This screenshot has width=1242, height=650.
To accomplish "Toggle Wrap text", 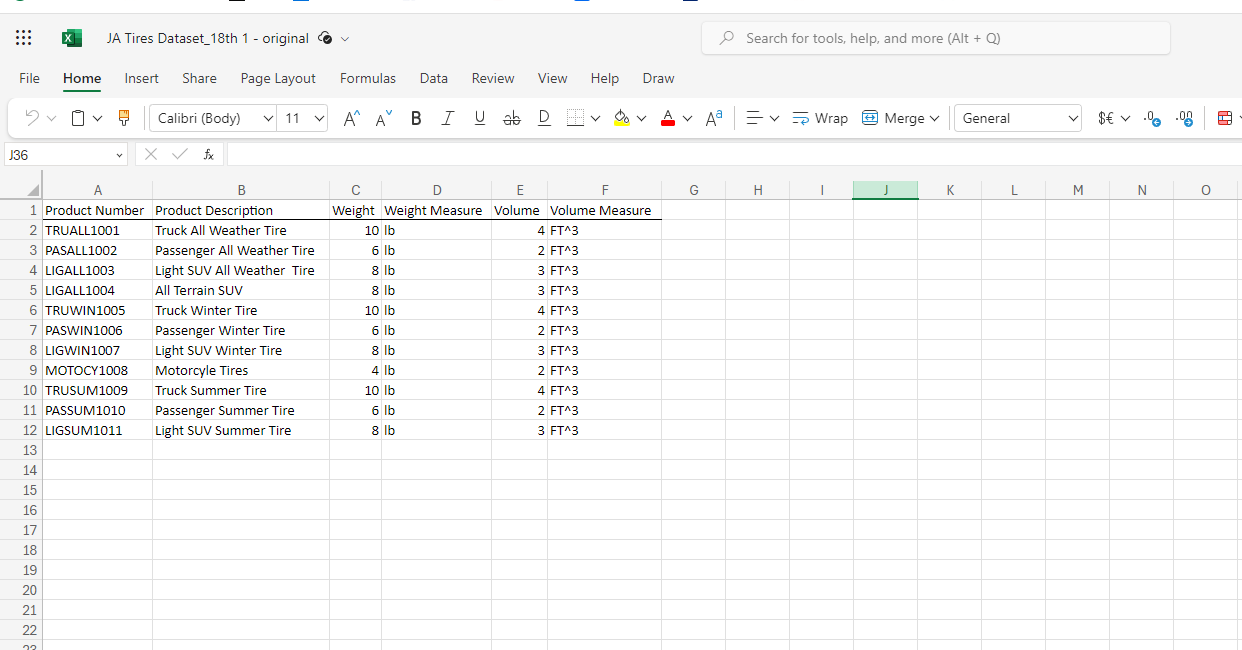I will tap(820, 118).
